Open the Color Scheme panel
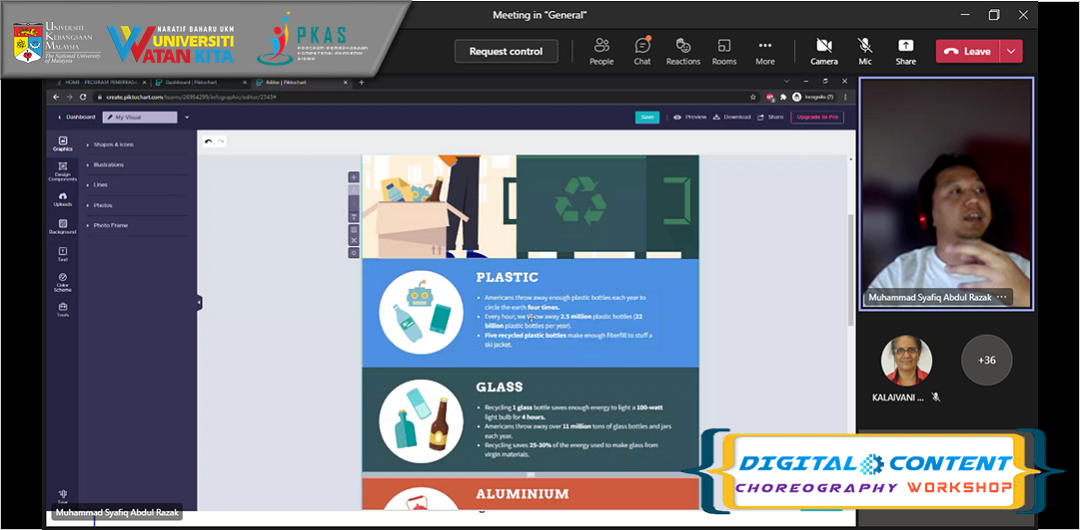1080x530 pixels. [63, 281]
